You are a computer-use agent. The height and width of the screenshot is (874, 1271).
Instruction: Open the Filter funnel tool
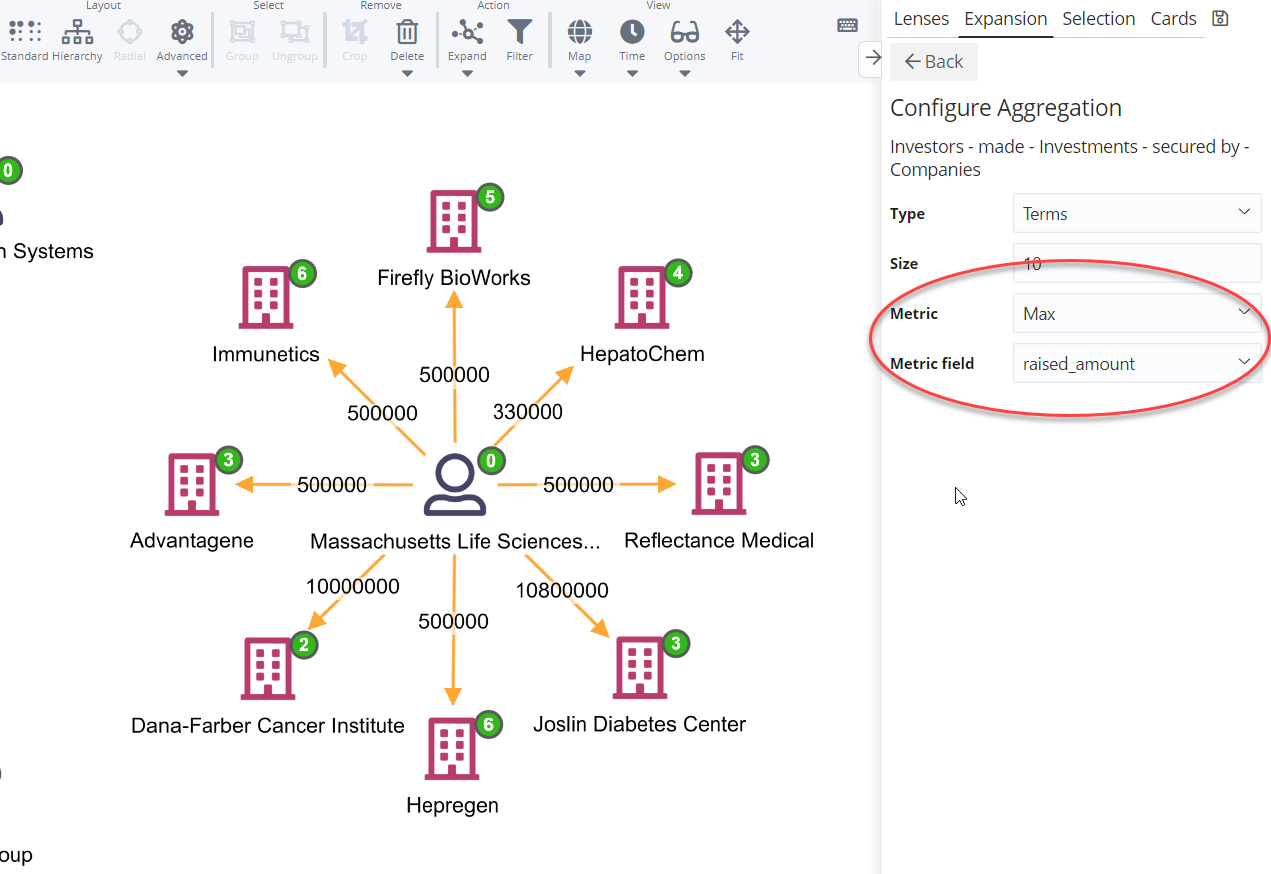(519, 32)
